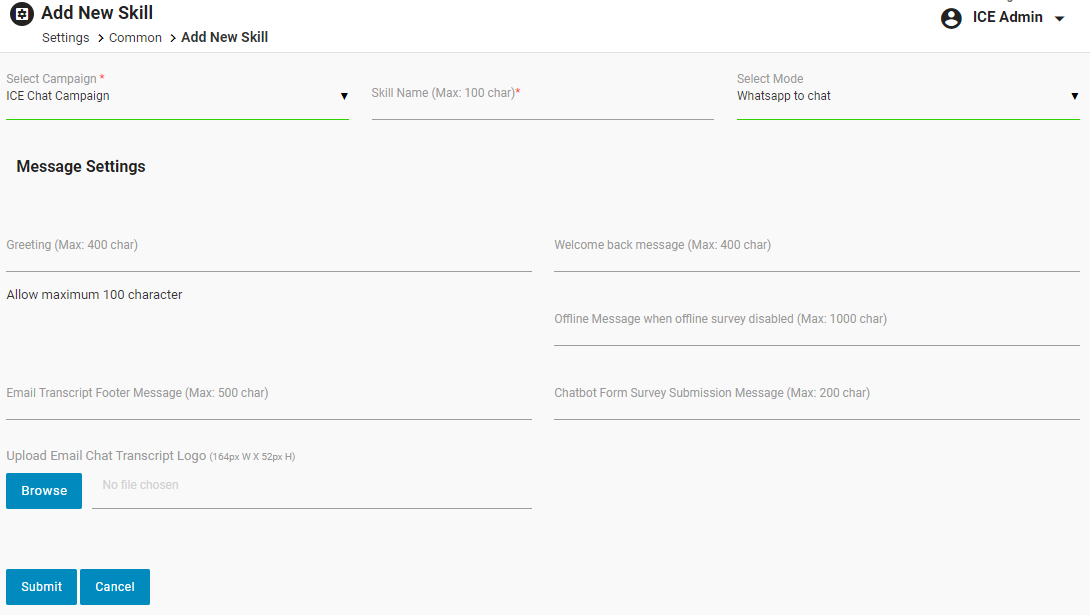
Task: Go to the Settings breadcrumb
Action: pyautogui.click(x=65, y=38)
